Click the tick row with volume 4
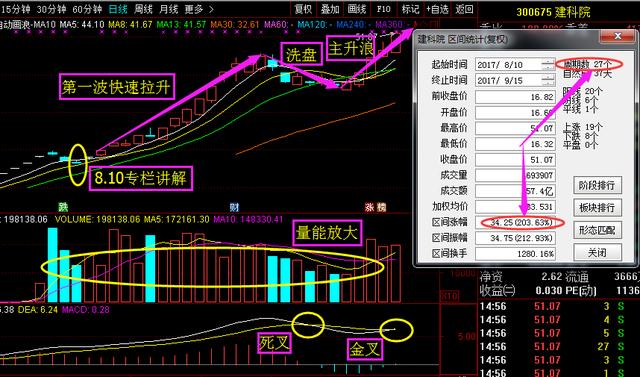 [x=557, y=319]
